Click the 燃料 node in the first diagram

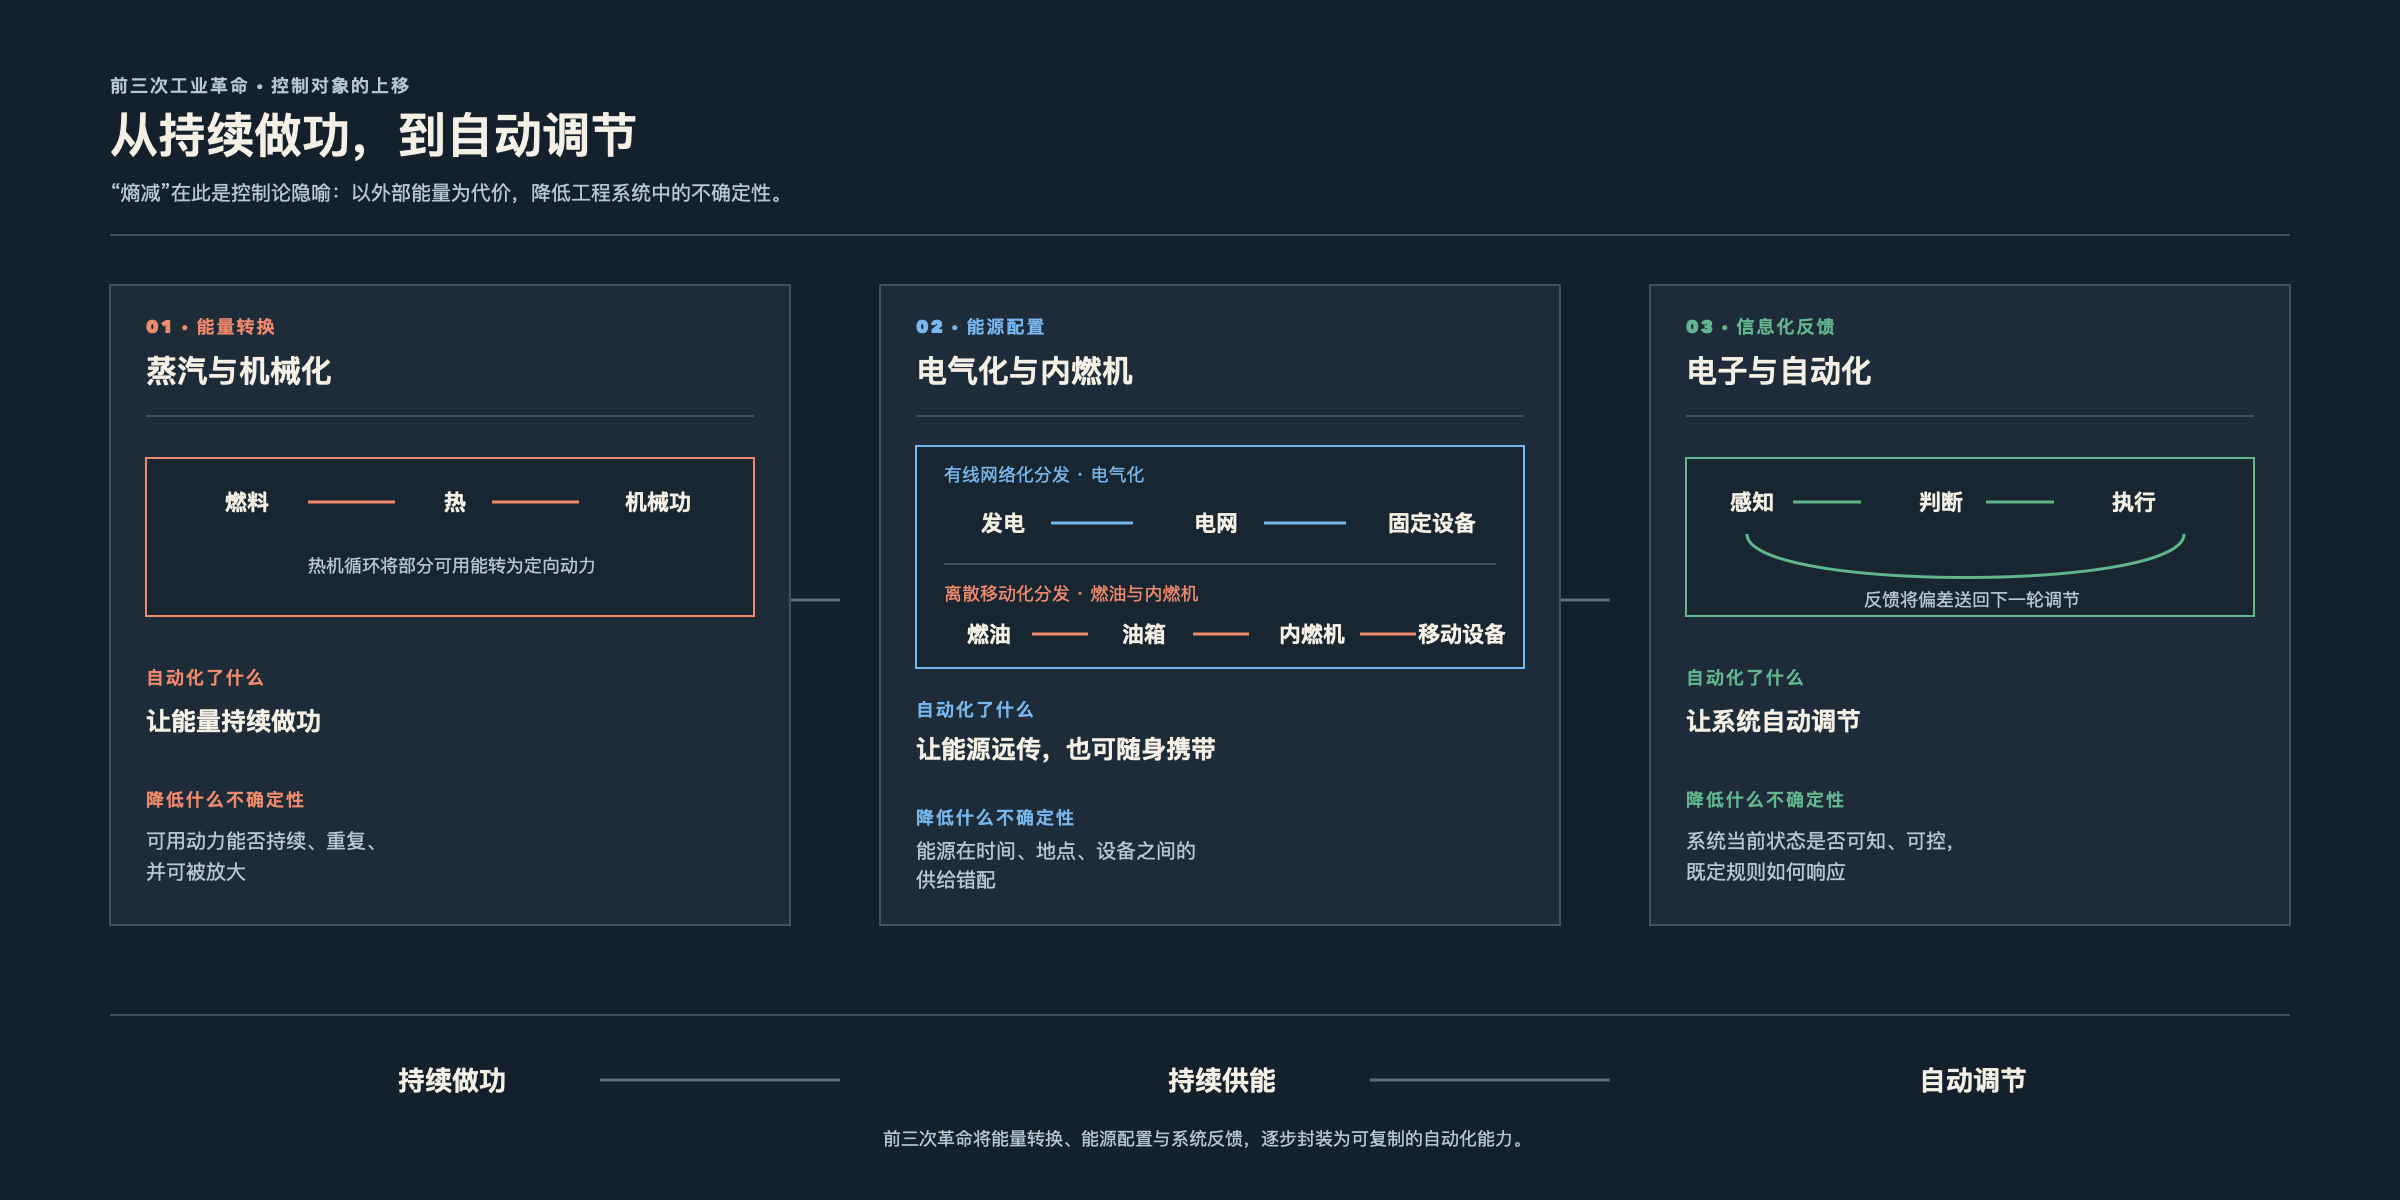[x=247, y=502]
